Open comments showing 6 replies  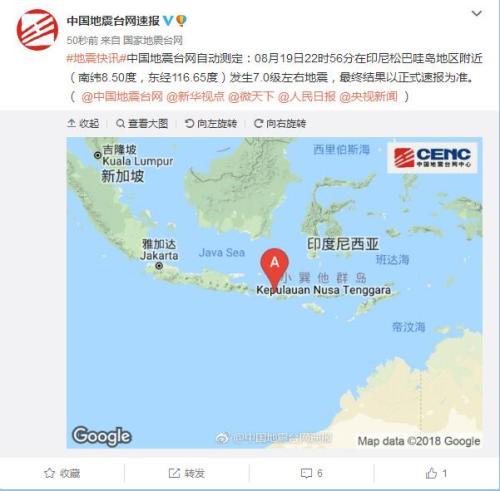tap(312, 473)
